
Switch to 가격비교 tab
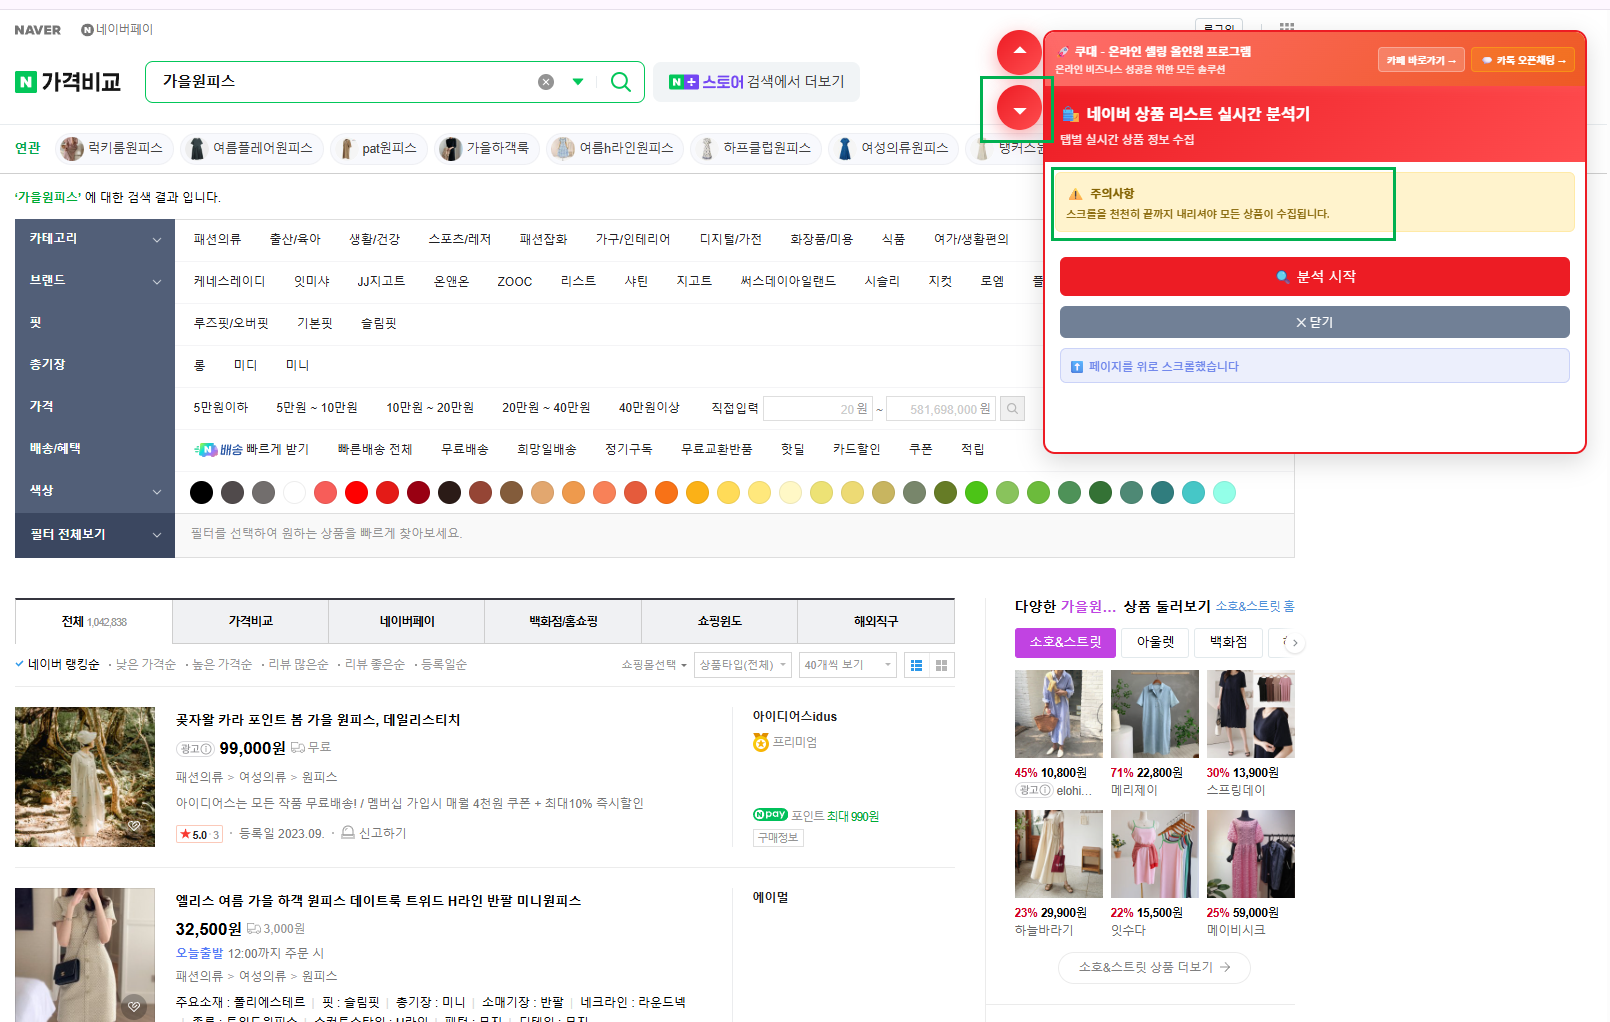(x=250, y=621)
